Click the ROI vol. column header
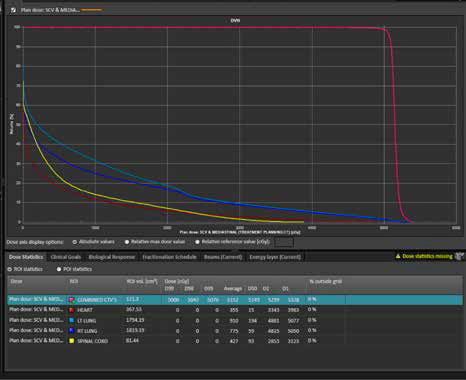Image resolution: width=466 pixels, height=380 pixels. coord(142,281)
